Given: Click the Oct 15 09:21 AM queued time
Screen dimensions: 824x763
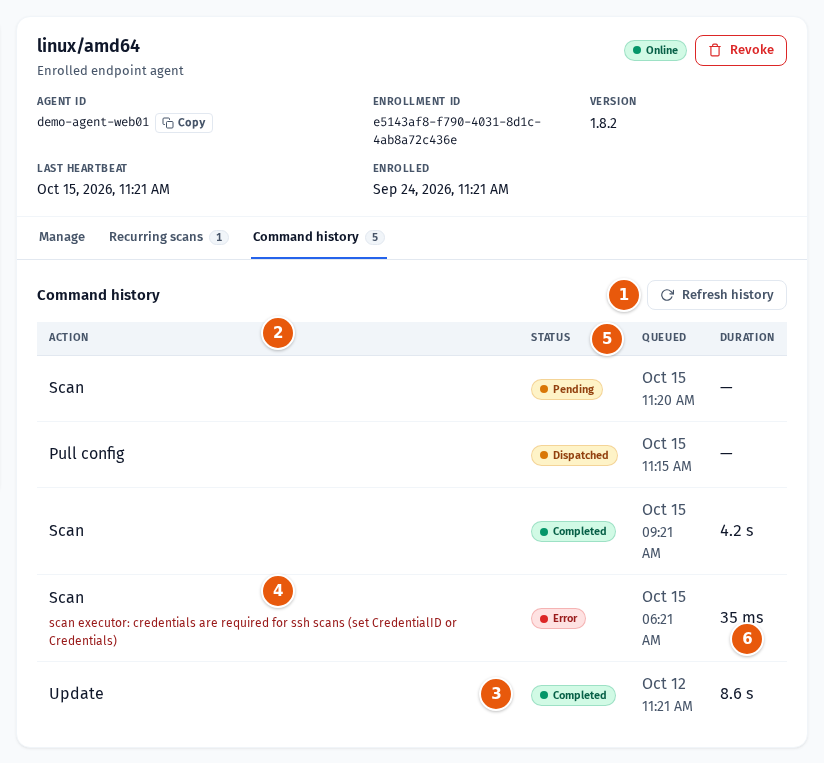Looking at the screenshot, I should click(664, 531).
